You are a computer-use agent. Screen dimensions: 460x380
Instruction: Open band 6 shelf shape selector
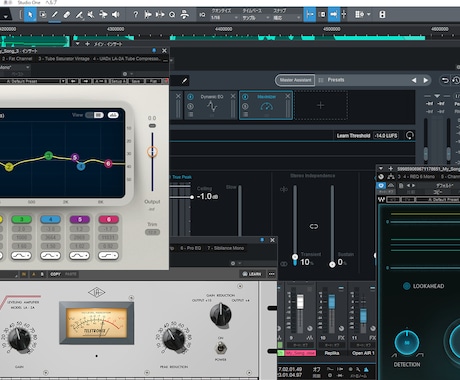[109, 256]
